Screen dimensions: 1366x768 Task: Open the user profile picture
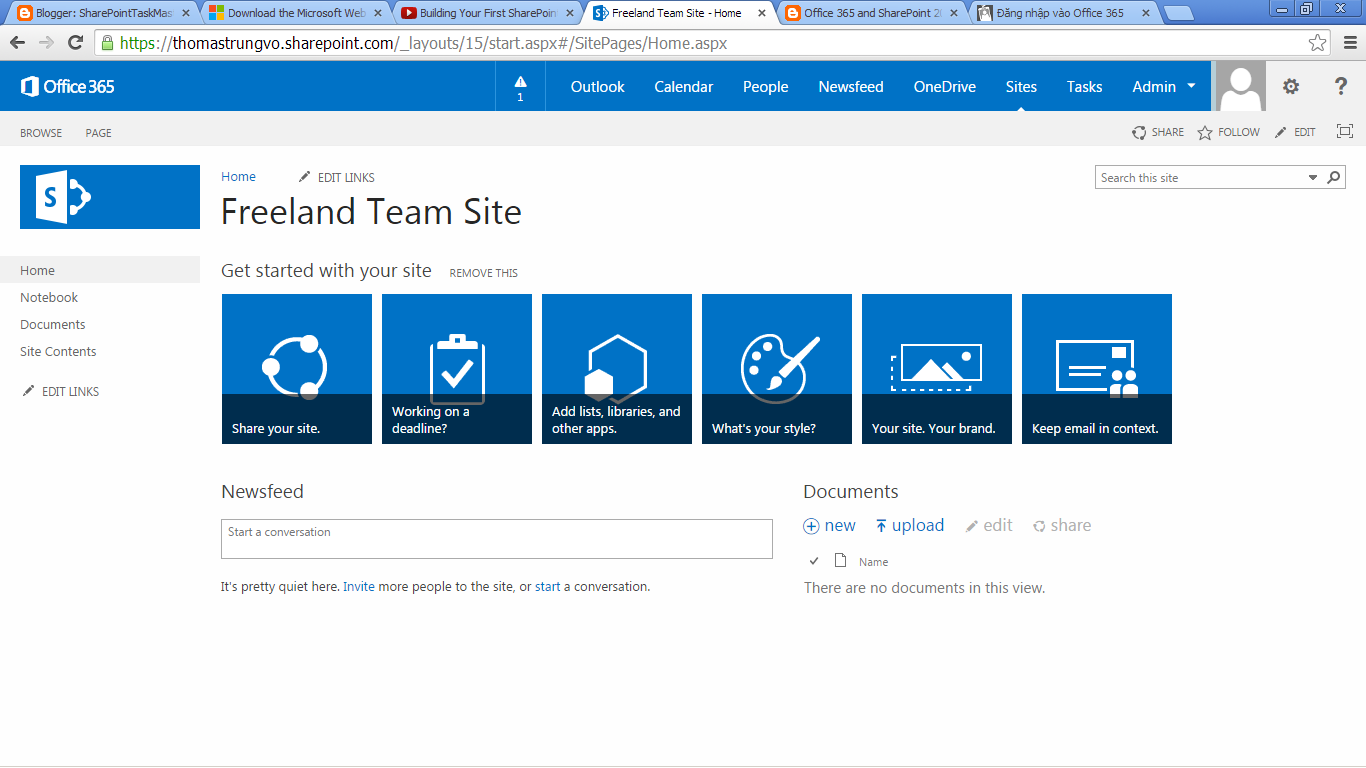coord(1241,86)
